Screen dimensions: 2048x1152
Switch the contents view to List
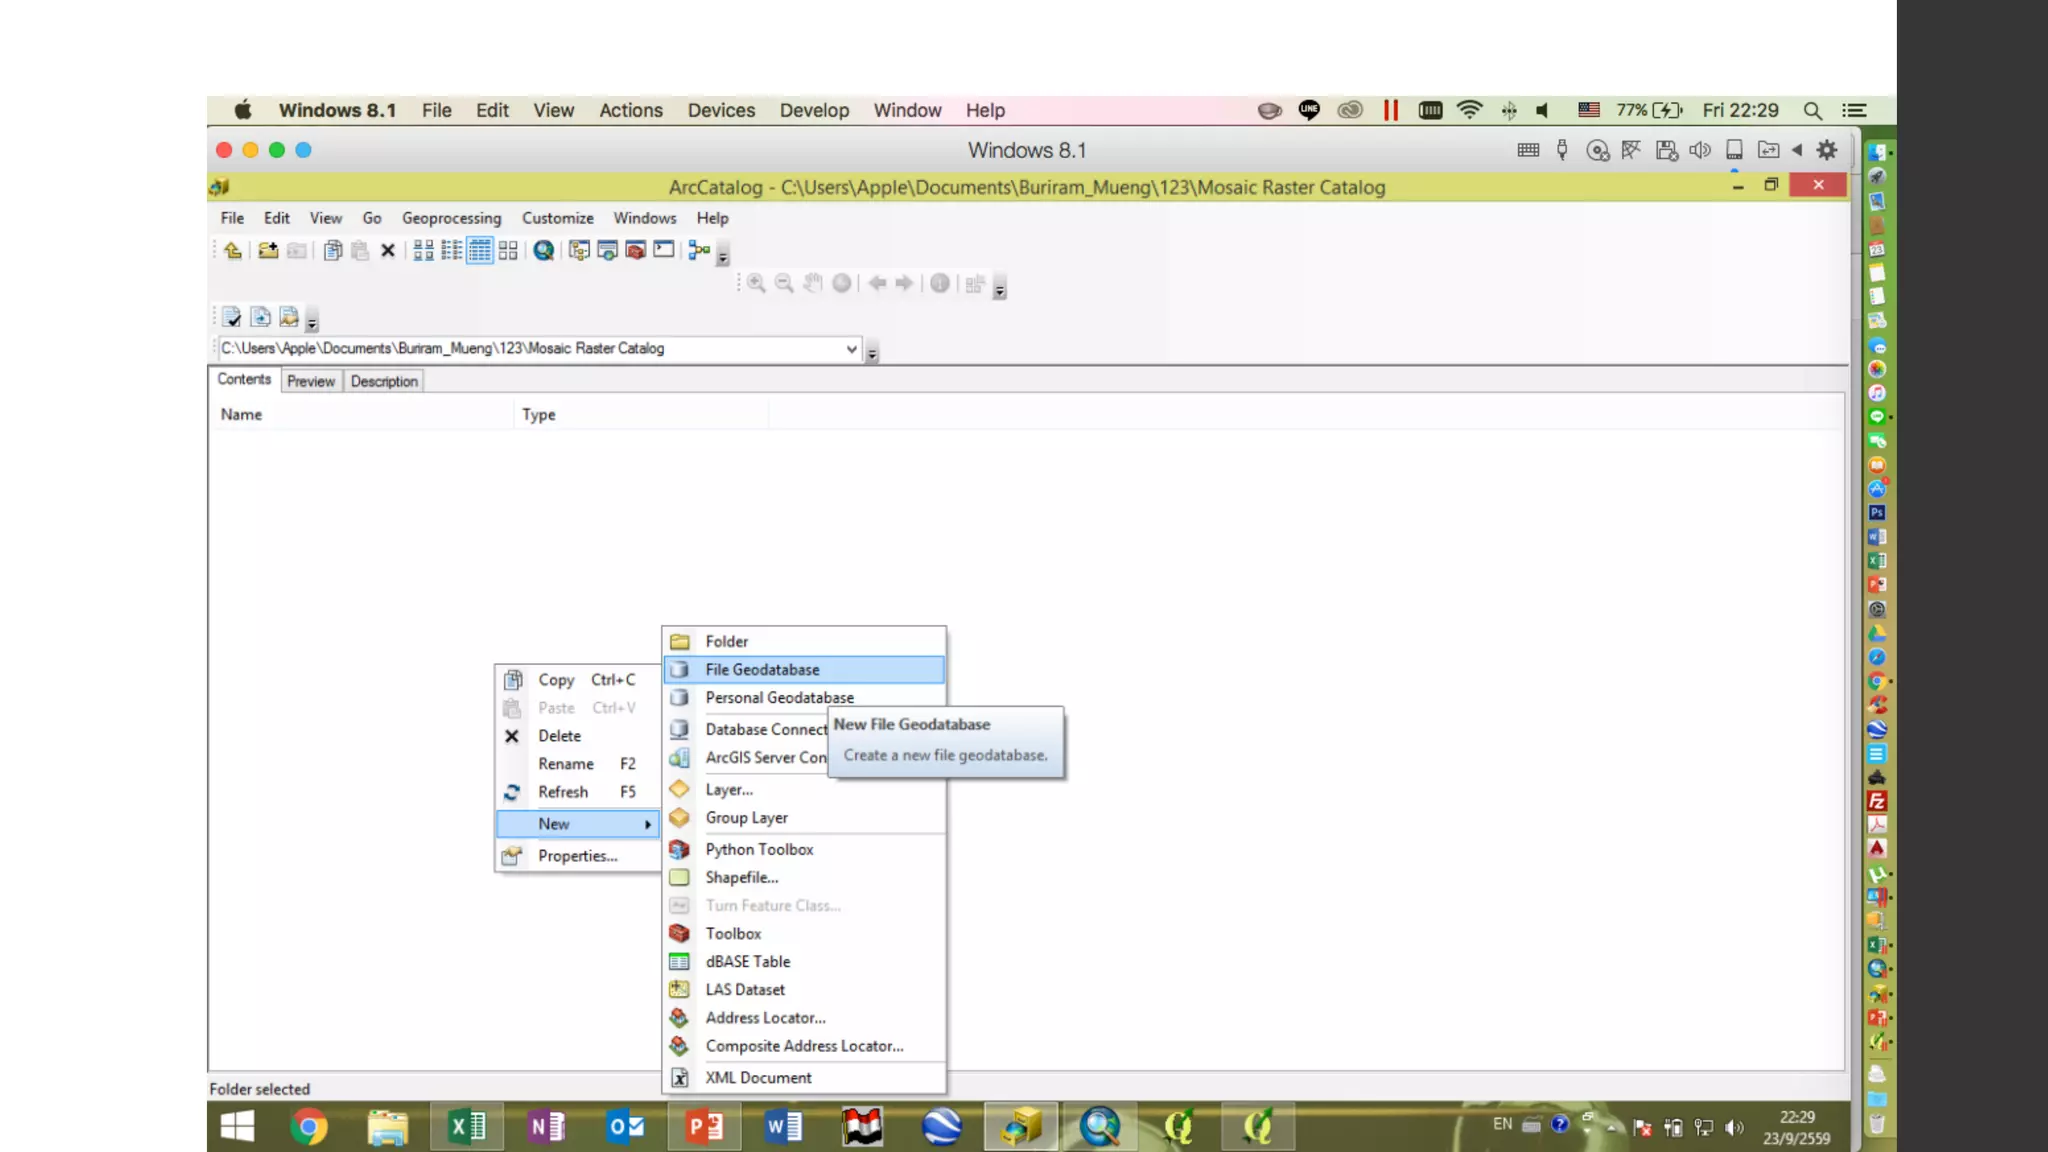(x=452, y=251)
